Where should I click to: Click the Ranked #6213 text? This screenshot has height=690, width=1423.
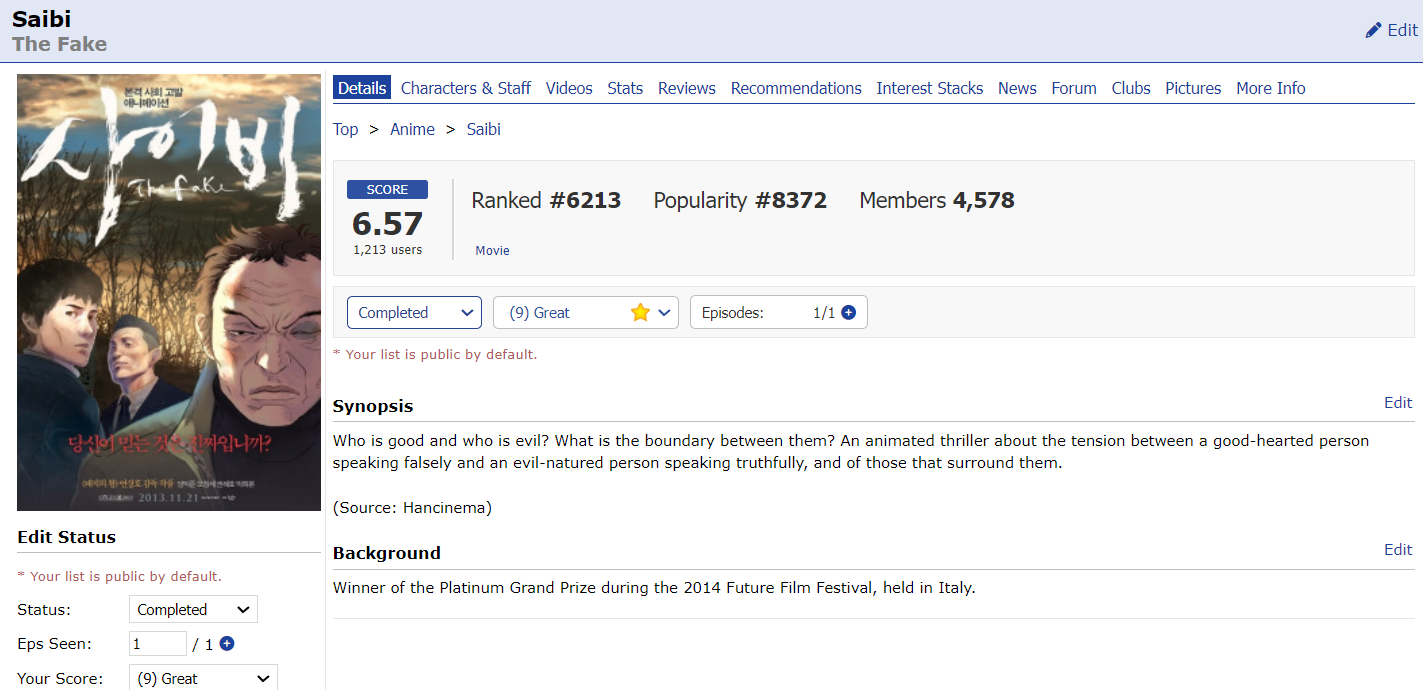click(x=546, y=200)
